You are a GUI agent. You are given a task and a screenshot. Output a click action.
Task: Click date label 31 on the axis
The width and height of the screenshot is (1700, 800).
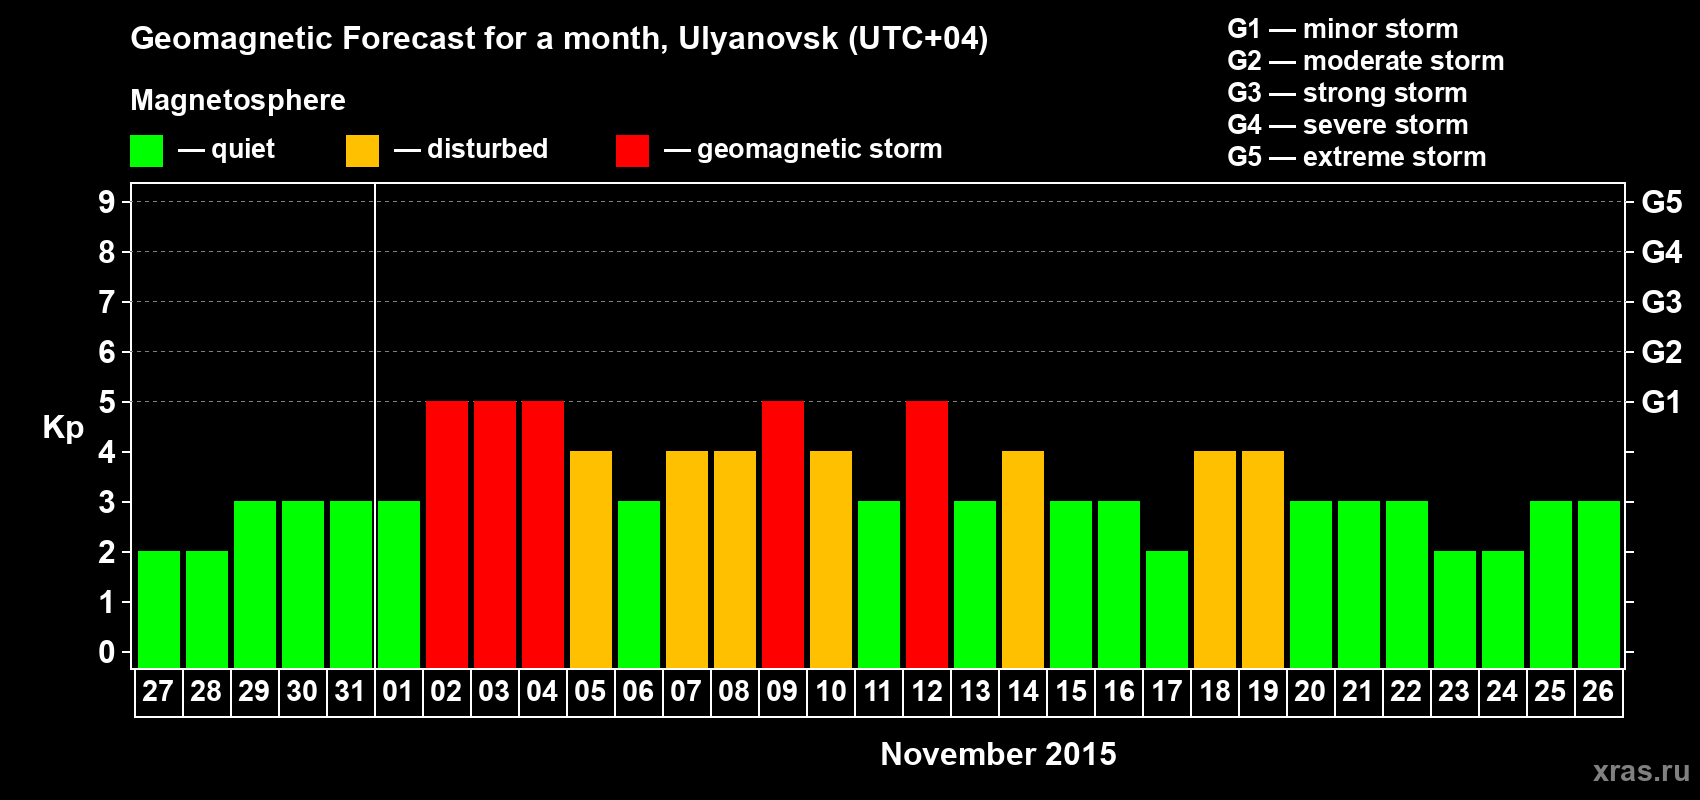click(x=350, y=691)
